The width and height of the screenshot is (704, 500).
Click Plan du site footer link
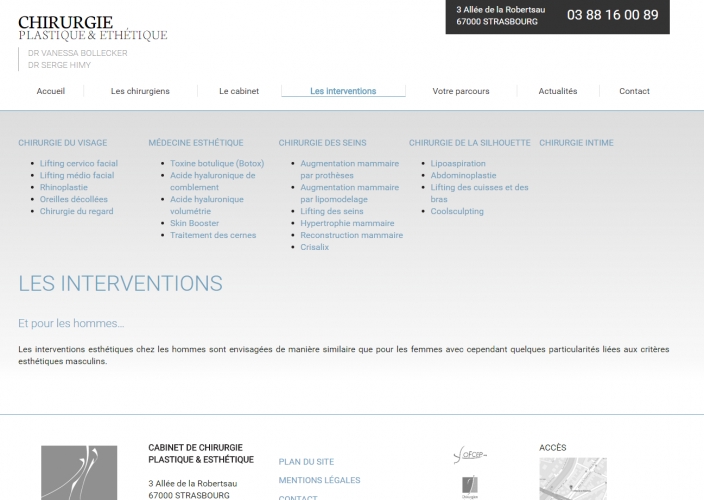tap(306, 461)
